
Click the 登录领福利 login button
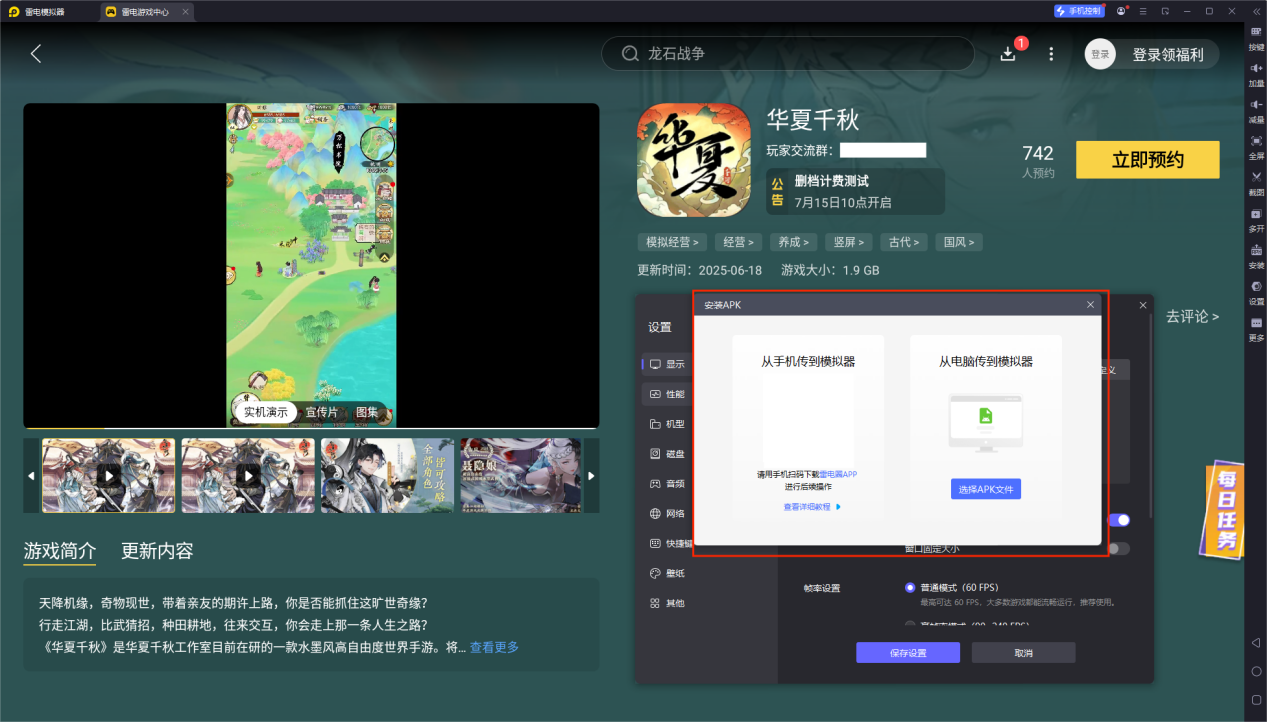(x=1168, y=54)
